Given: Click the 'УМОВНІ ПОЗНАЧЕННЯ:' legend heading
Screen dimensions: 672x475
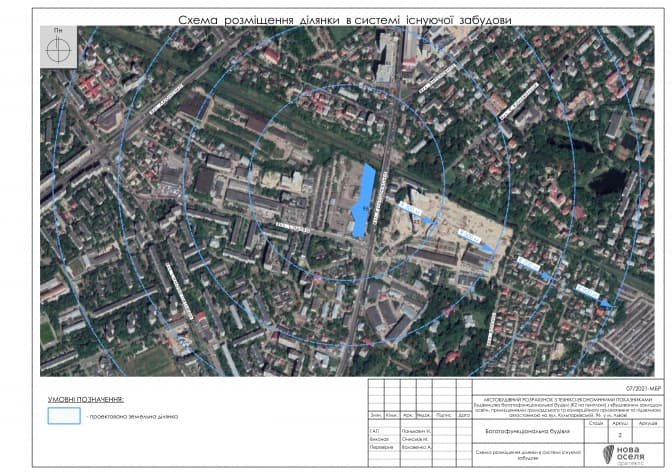Looking at the screenshot, I should pyautogui.click(x=86, y=400).
